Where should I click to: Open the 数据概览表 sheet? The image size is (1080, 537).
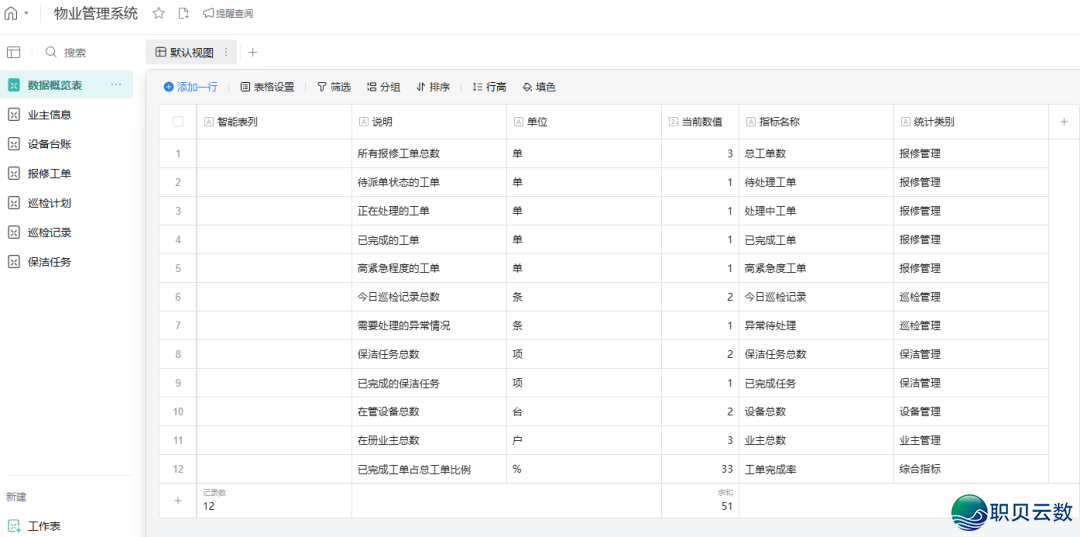[67, 85]
